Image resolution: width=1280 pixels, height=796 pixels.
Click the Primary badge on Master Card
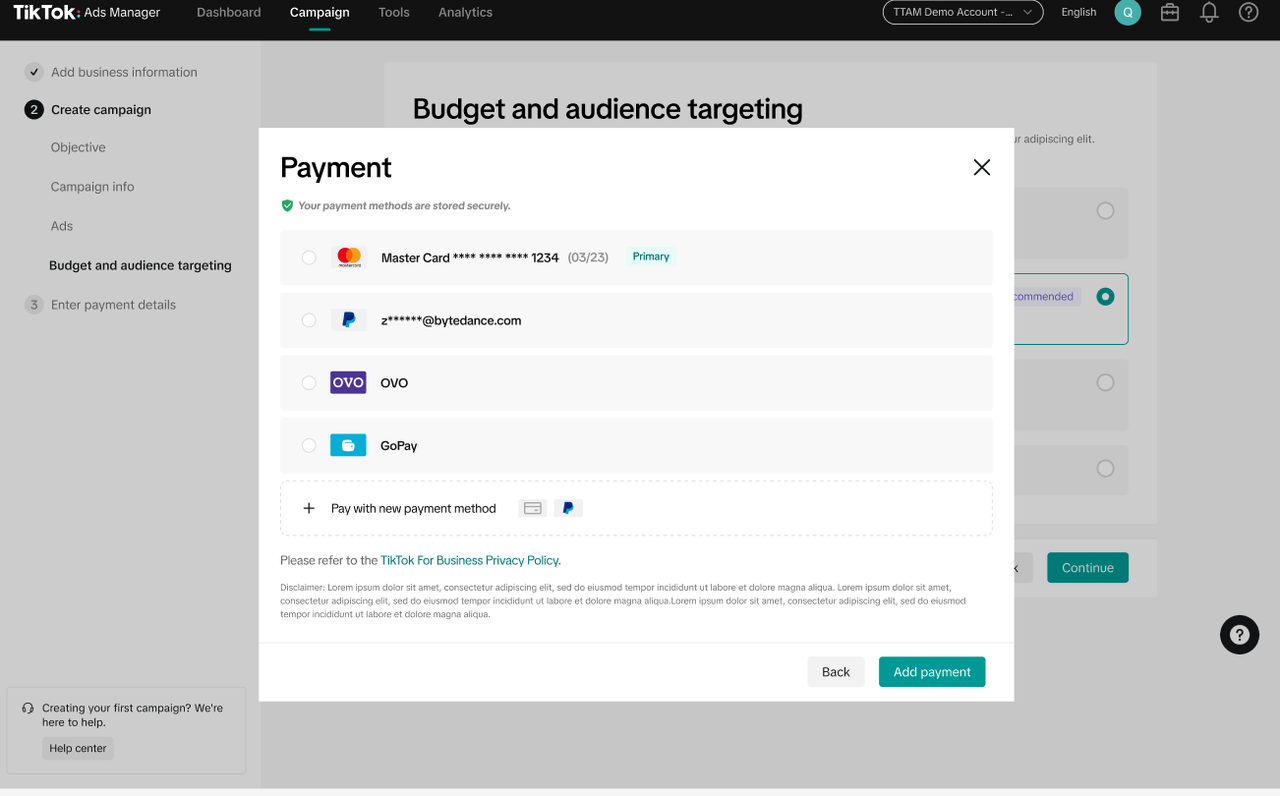click(651, 257)
